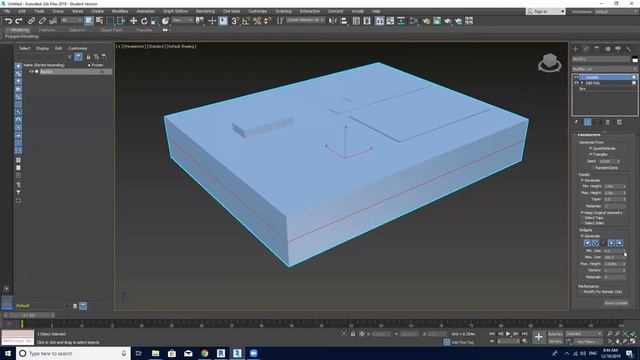Open Display menu in Scene Explorer

point(42,48)
